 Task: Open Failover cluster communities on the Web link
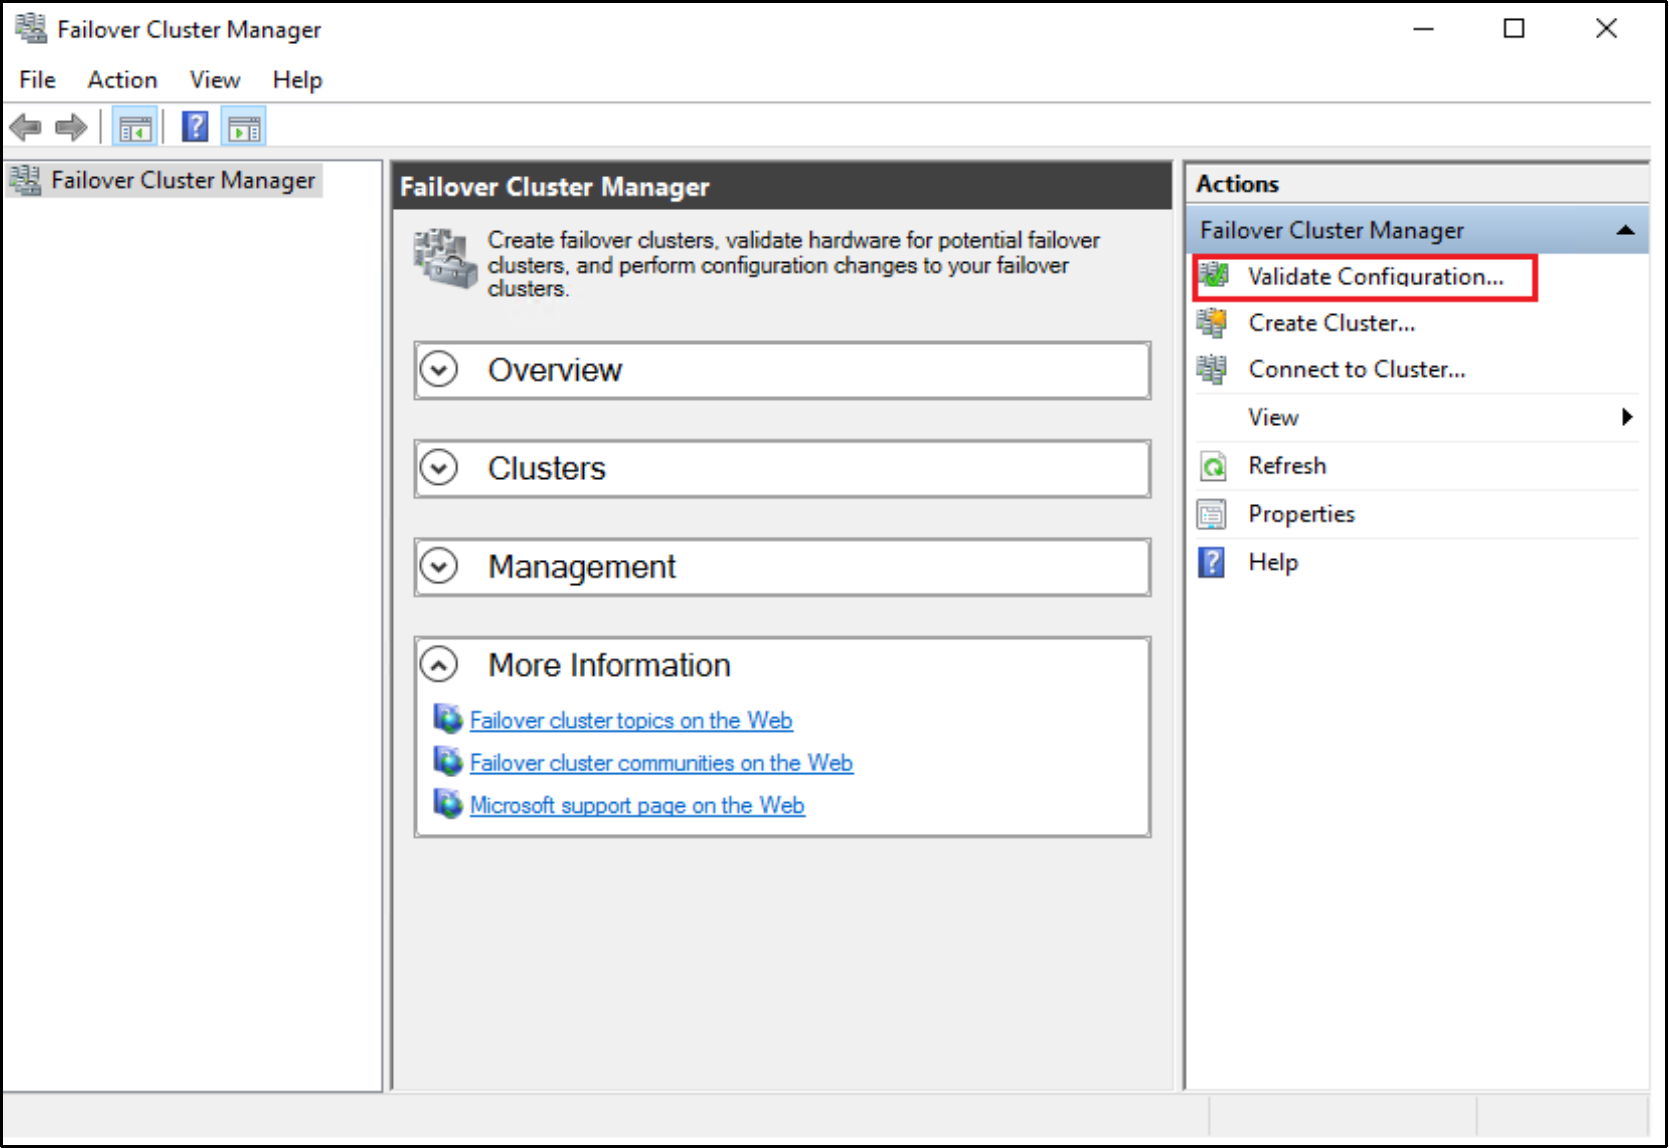pos(661,763)
